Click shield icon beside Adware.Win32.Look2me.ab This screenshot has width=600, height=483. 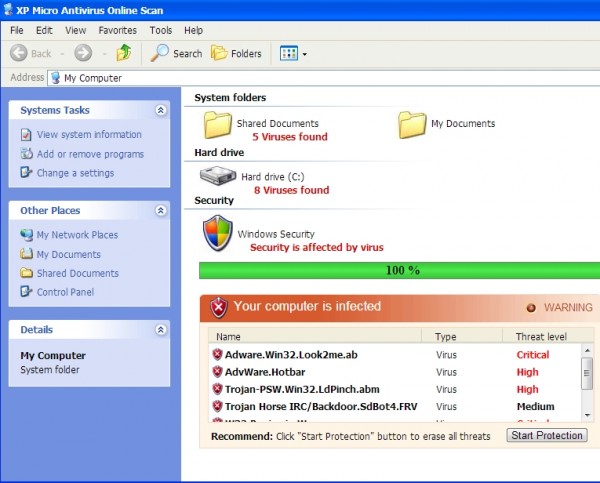pyautogui.click(x=217, y=354)
